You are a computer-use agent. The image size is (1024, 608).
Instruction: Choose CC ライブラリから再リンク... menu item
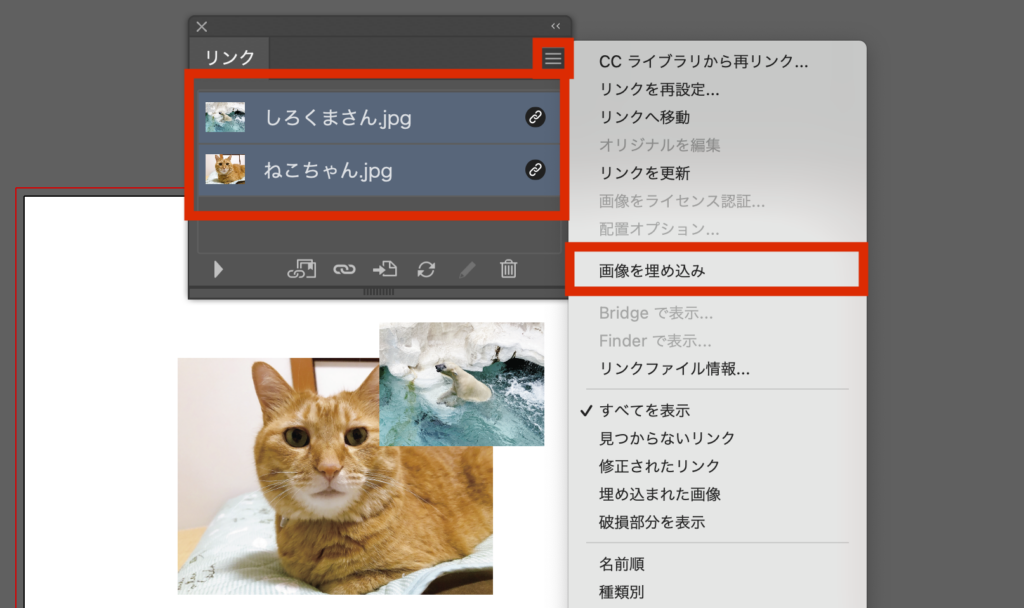click(x=703, y=61)
